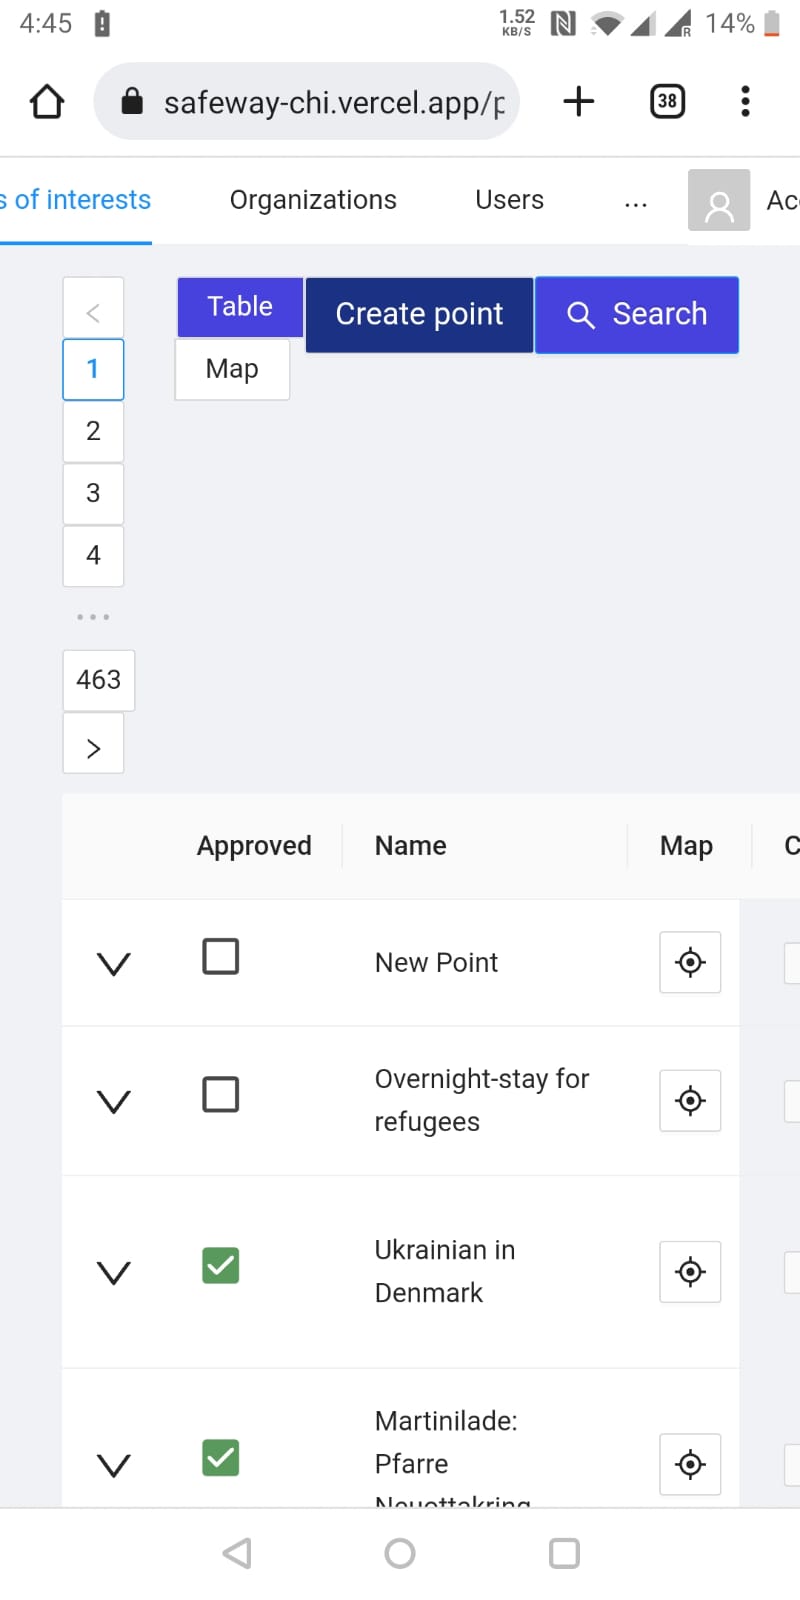Image resolution: width=800 pixels, height=1600 pixels.
Task: Expand the Ukrainian in Denmark row
Action: (113, 1272)
